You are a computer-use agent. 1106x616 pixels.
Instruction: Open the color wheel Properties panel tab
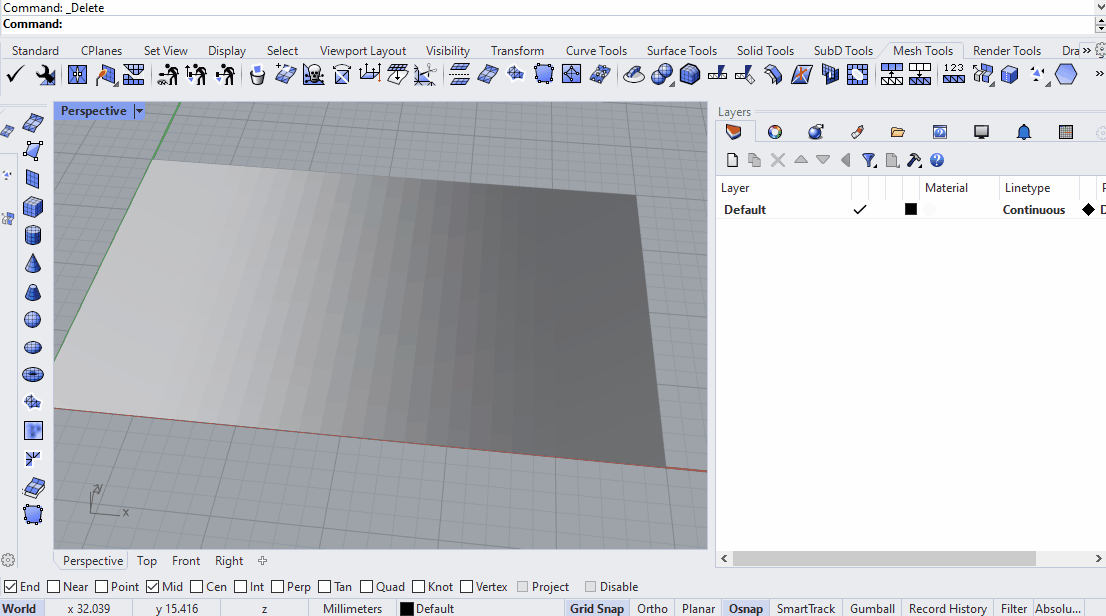click(x=774, y=132)
